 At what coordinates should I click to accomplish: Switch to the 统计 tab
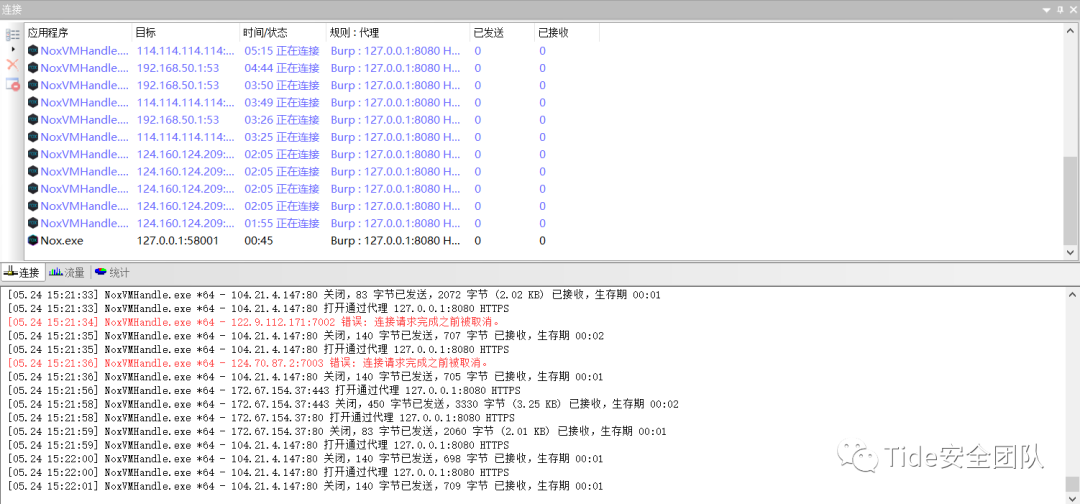112,273
